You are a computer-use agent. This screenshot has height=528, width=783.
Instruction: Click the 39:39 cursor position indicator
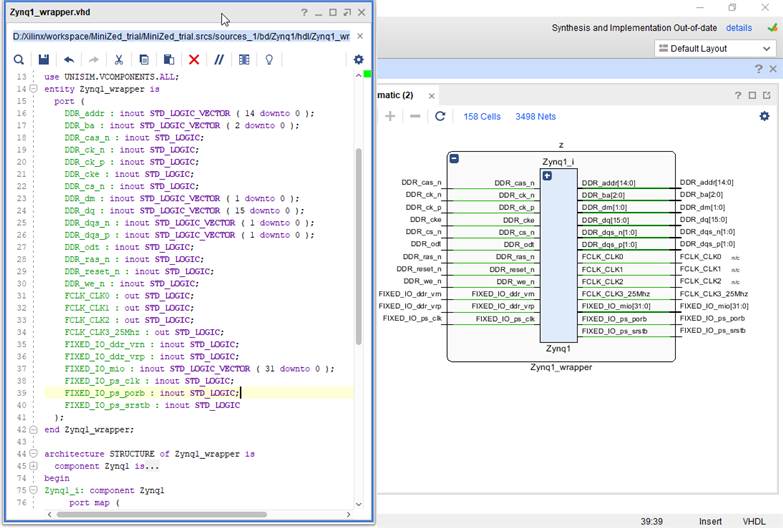click(x=652, y=522)
